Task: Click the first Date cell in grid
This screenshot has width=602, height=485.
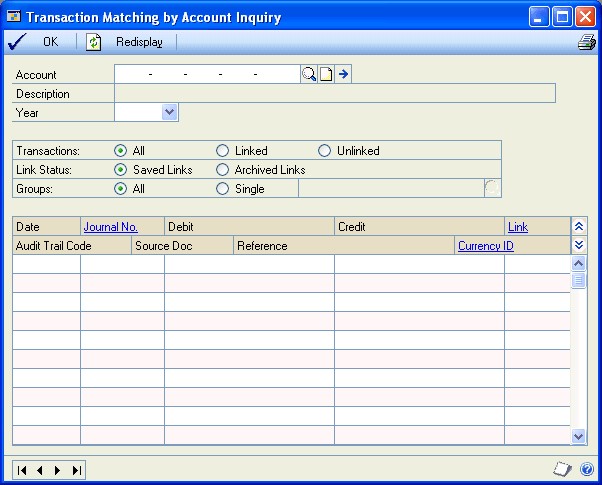Action: (x=46, y=264)
